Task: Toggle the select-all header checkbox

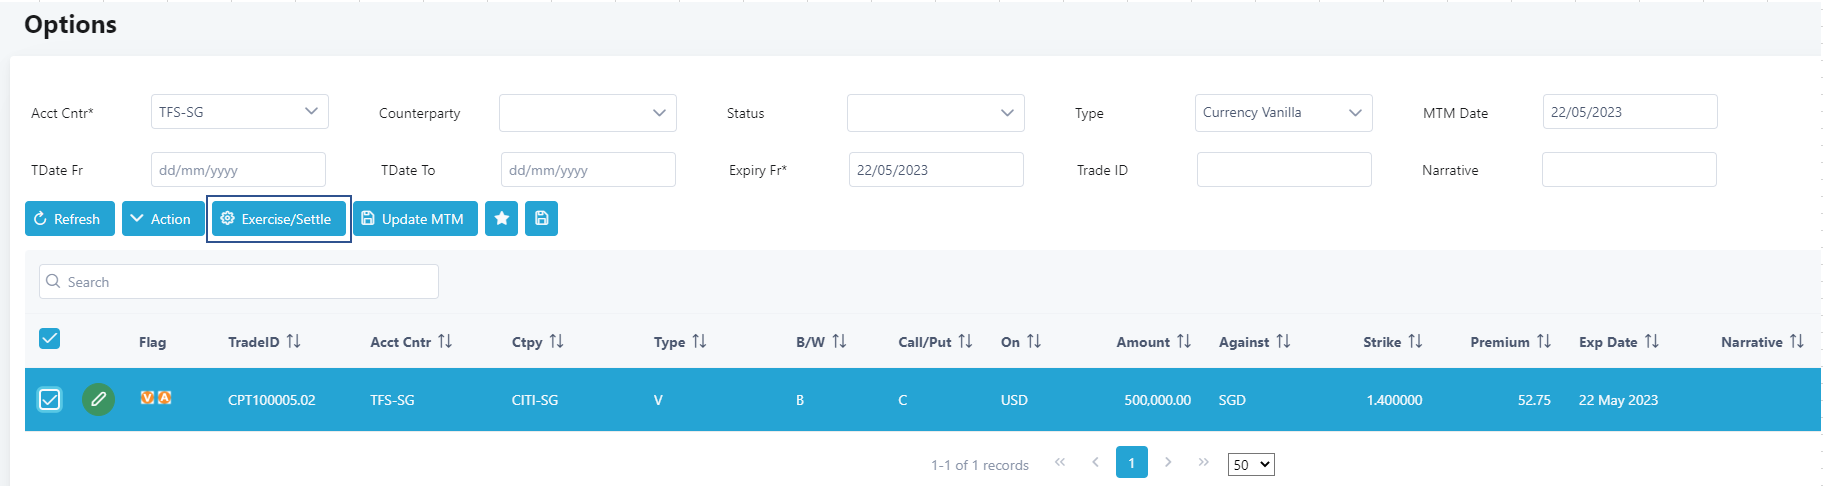Action: tap(49, 339)
